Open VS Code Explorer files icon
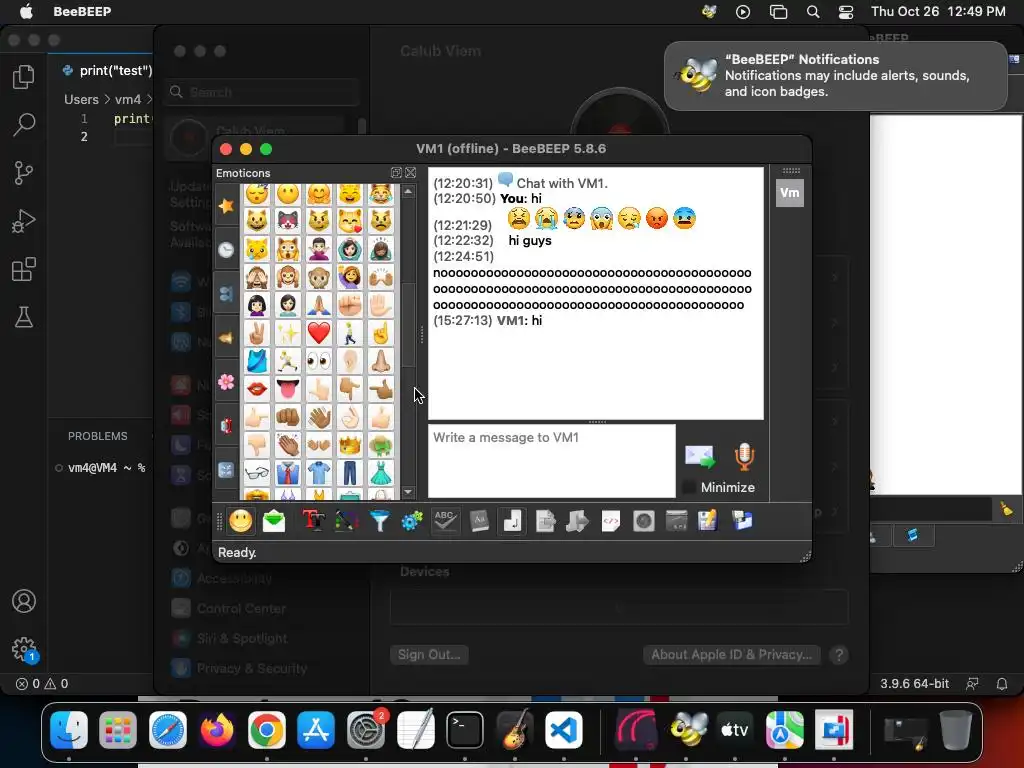Viewport: 1024px width, 768px height. point(24,77)
